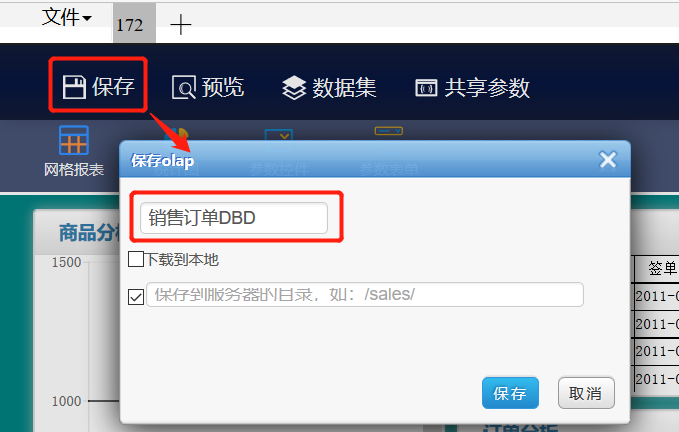This screenshot has width=679, height=432.
Task: Enable the 下载到本地 checkbox
Action: (x=136, y=259)
